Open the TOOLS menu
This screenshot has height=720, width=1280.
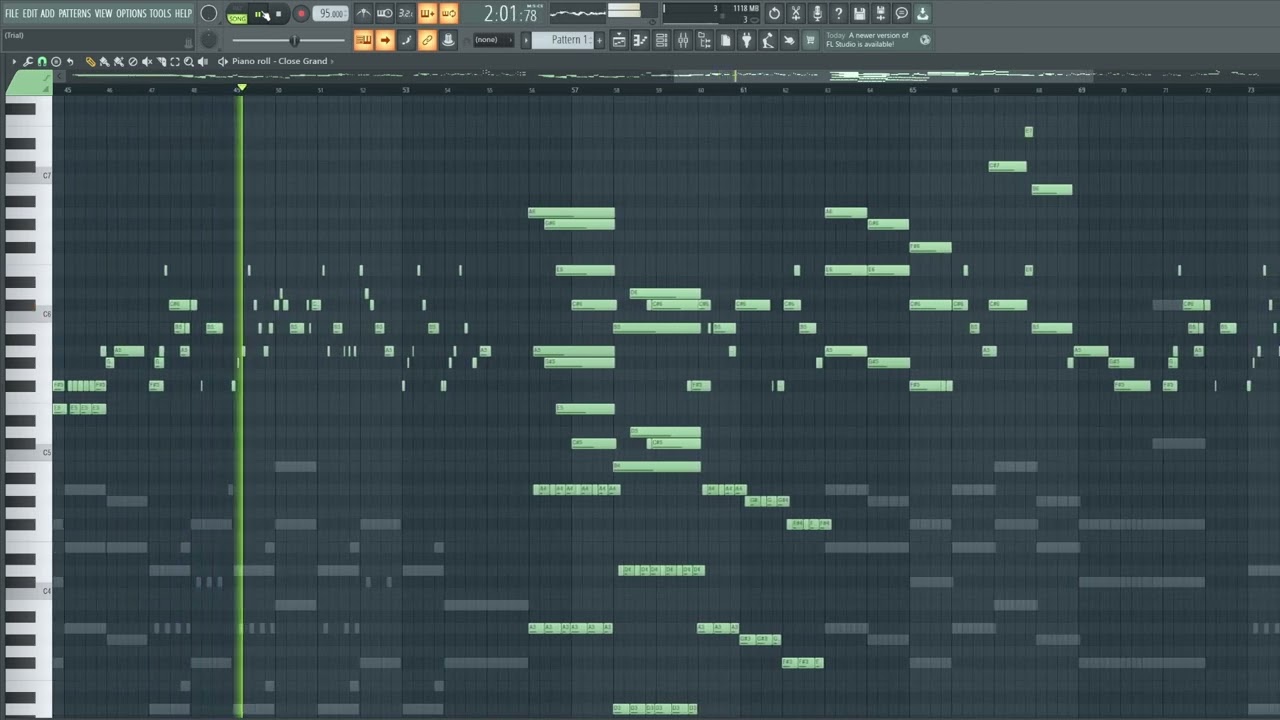click(160, 14)
